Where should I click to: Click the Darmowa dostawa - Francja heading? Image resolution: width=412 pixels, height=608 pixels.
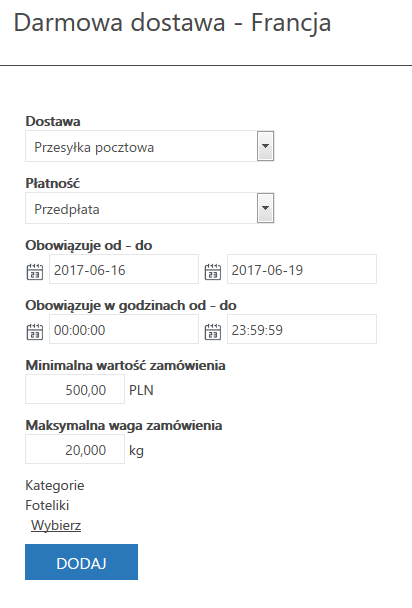[x=172, y=23]
